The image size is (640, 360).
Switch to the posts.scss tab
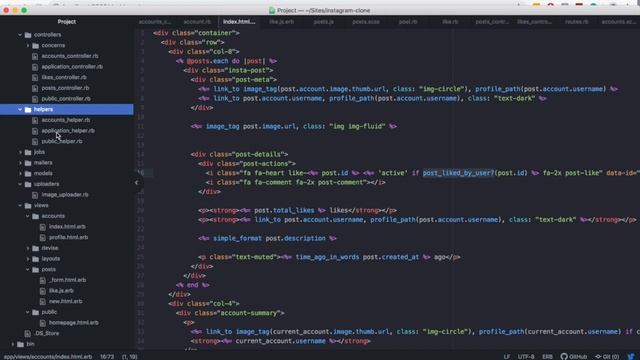pos(366,22)
